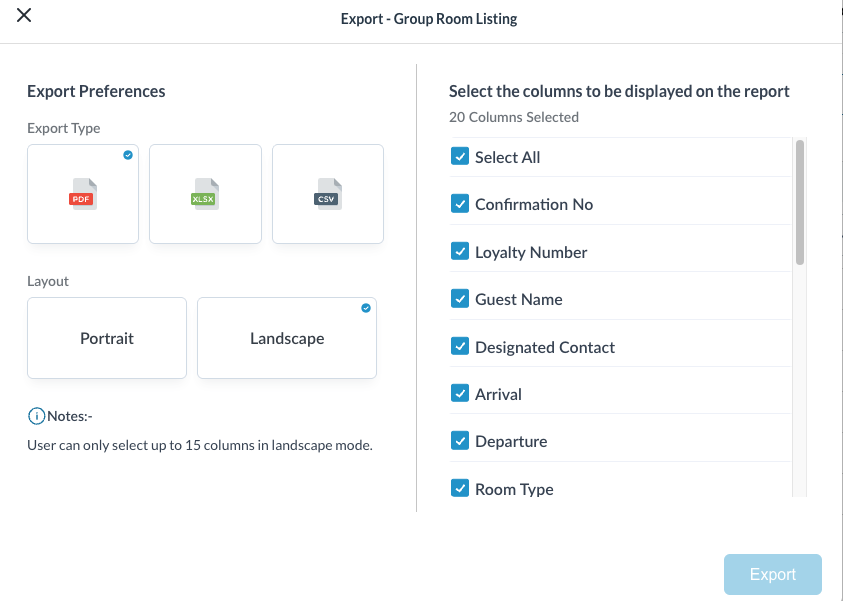Screen dimensions: 843x601
Task: Uncheck the Confirmation No column
Action: coord(460,204)
